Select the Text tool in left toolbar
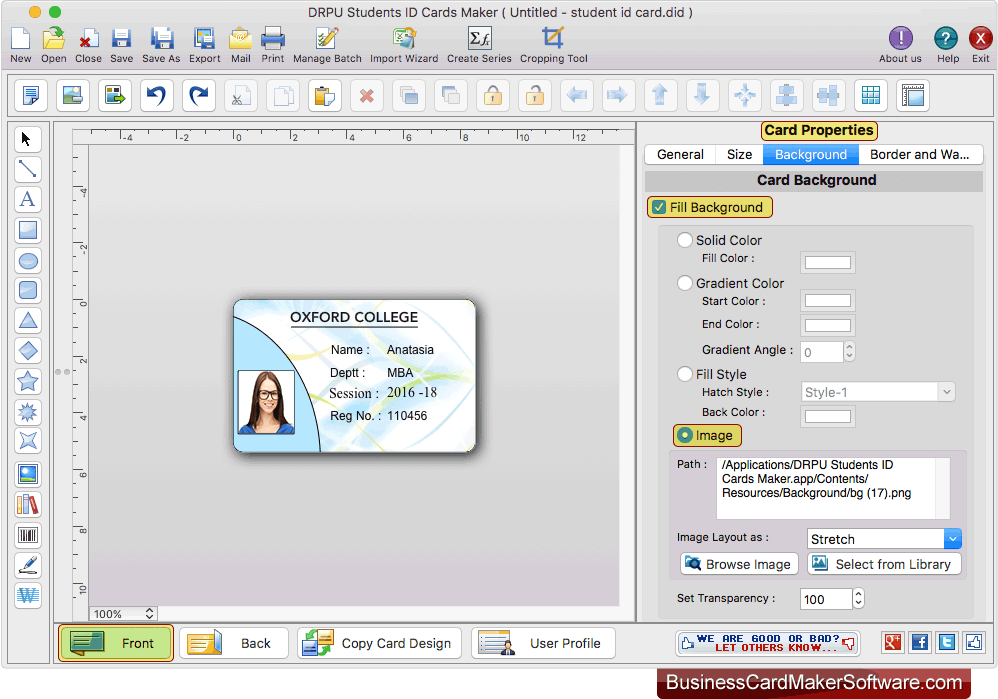 pos(28,199)
